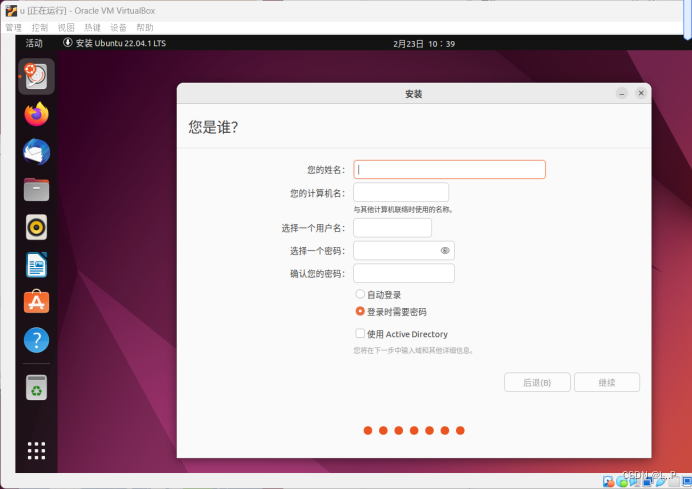Open the 管理 menu in VirtualBox
This screenshot has width=692, height=489.
(13, 28)
